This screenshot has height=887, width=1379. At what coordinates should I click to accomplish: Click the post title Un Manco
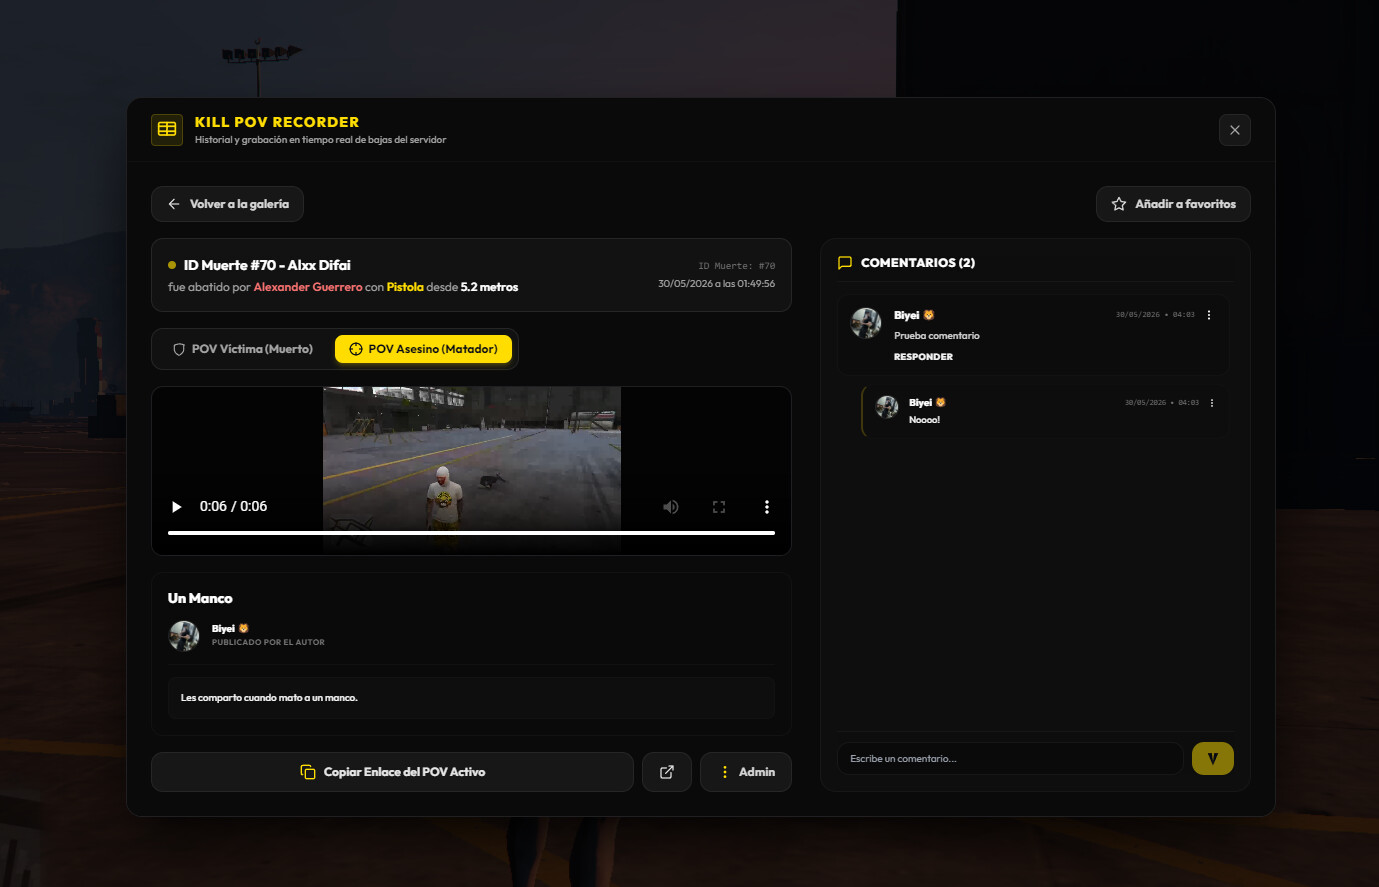click(200, 598)
